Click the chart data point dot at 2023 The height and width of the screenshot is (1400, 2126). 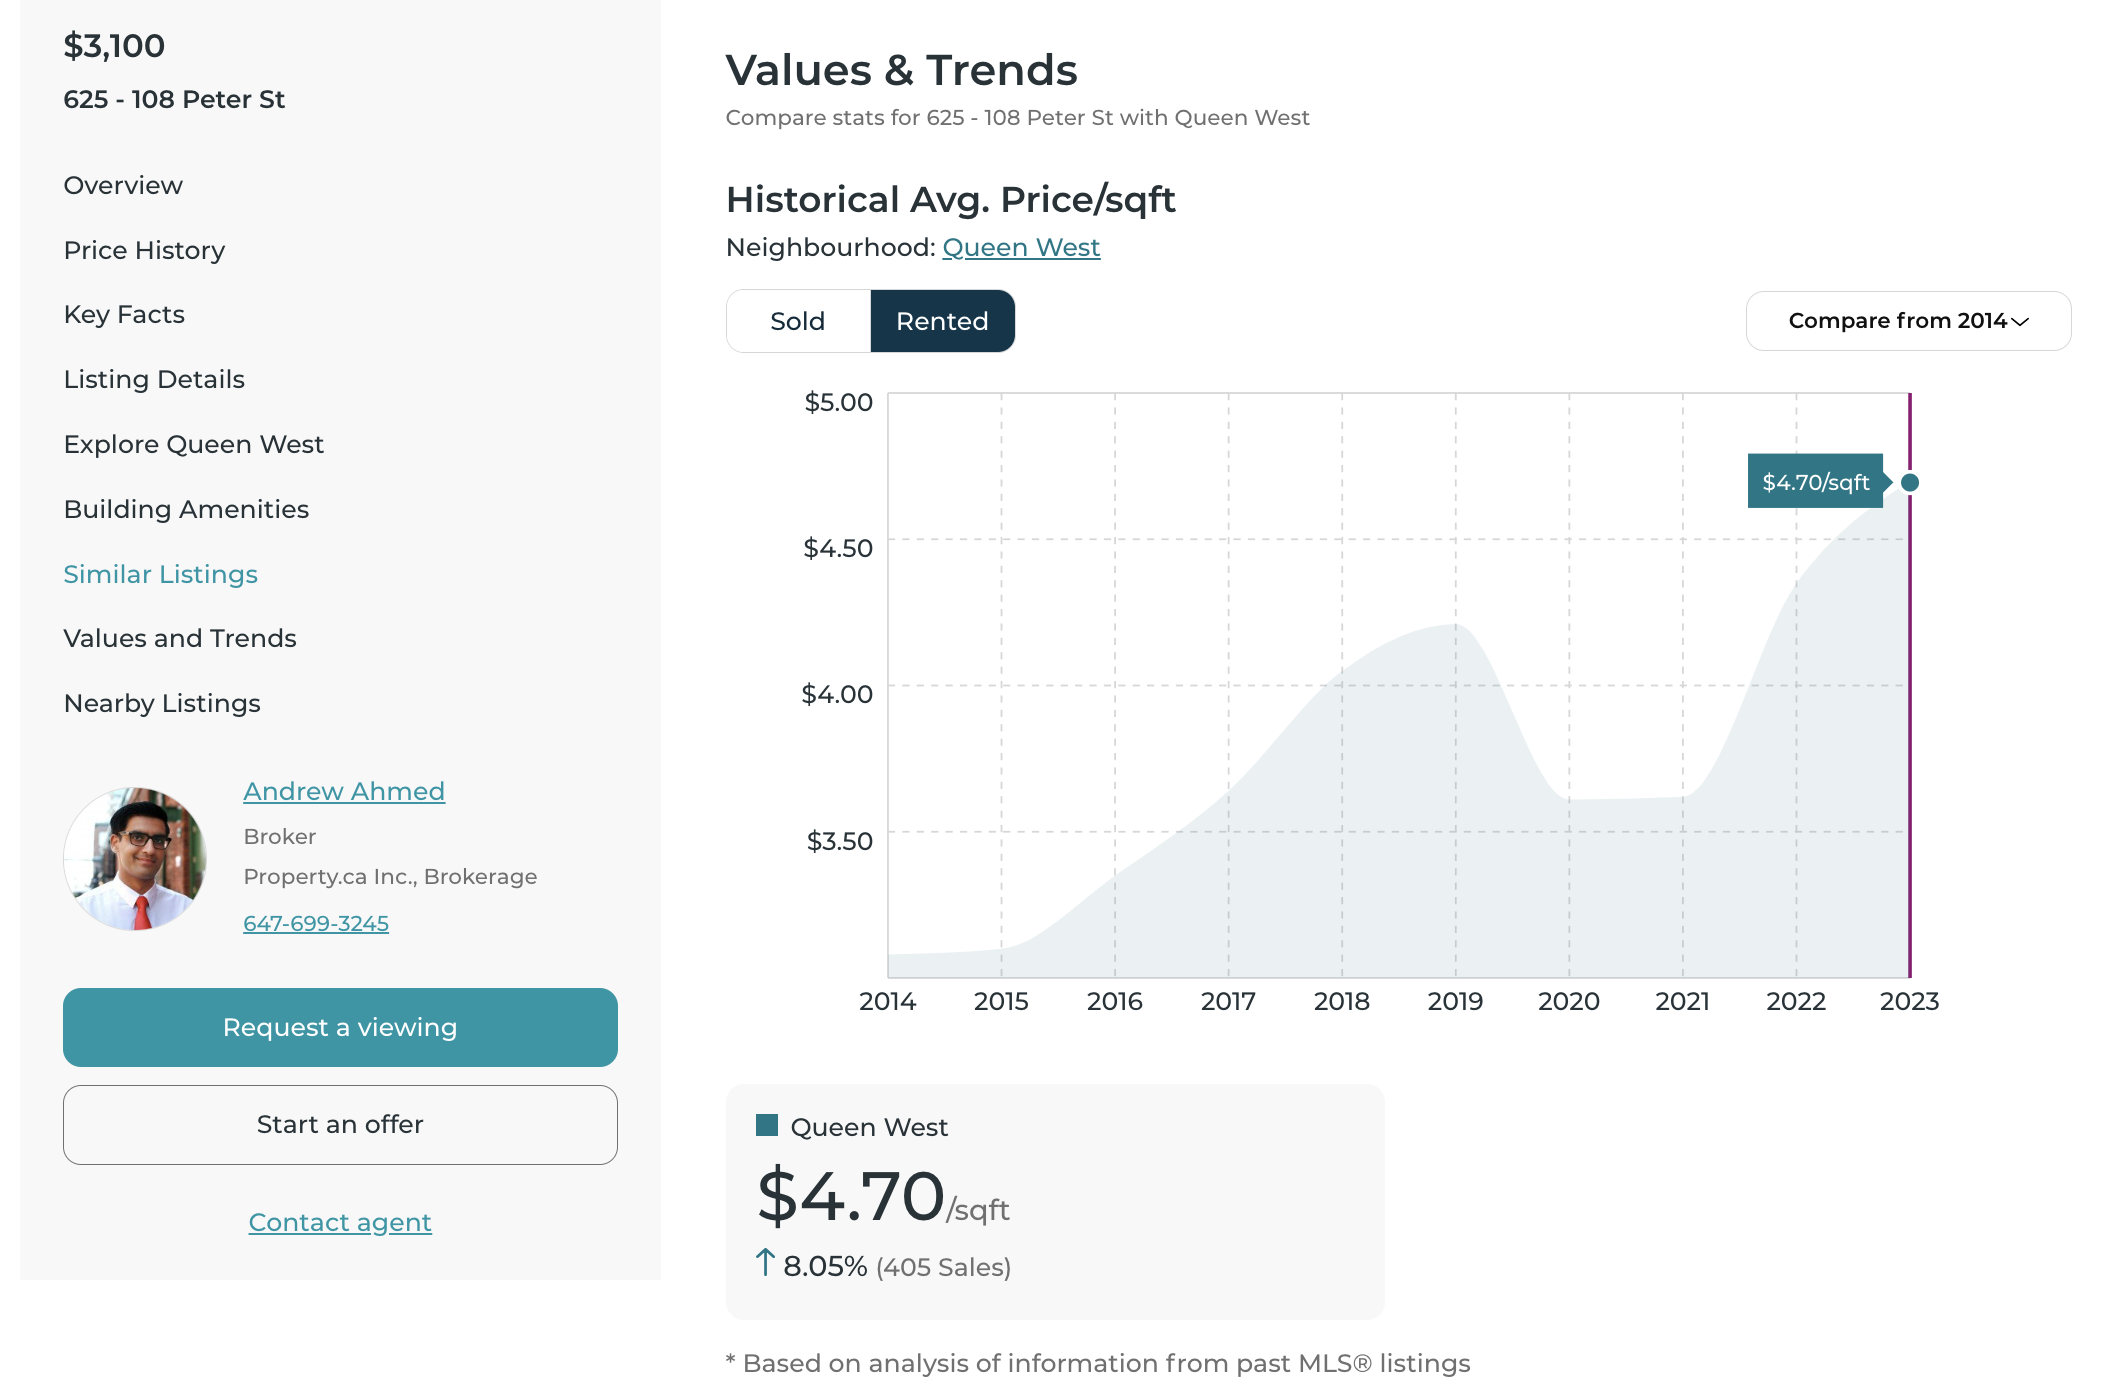1909,483
